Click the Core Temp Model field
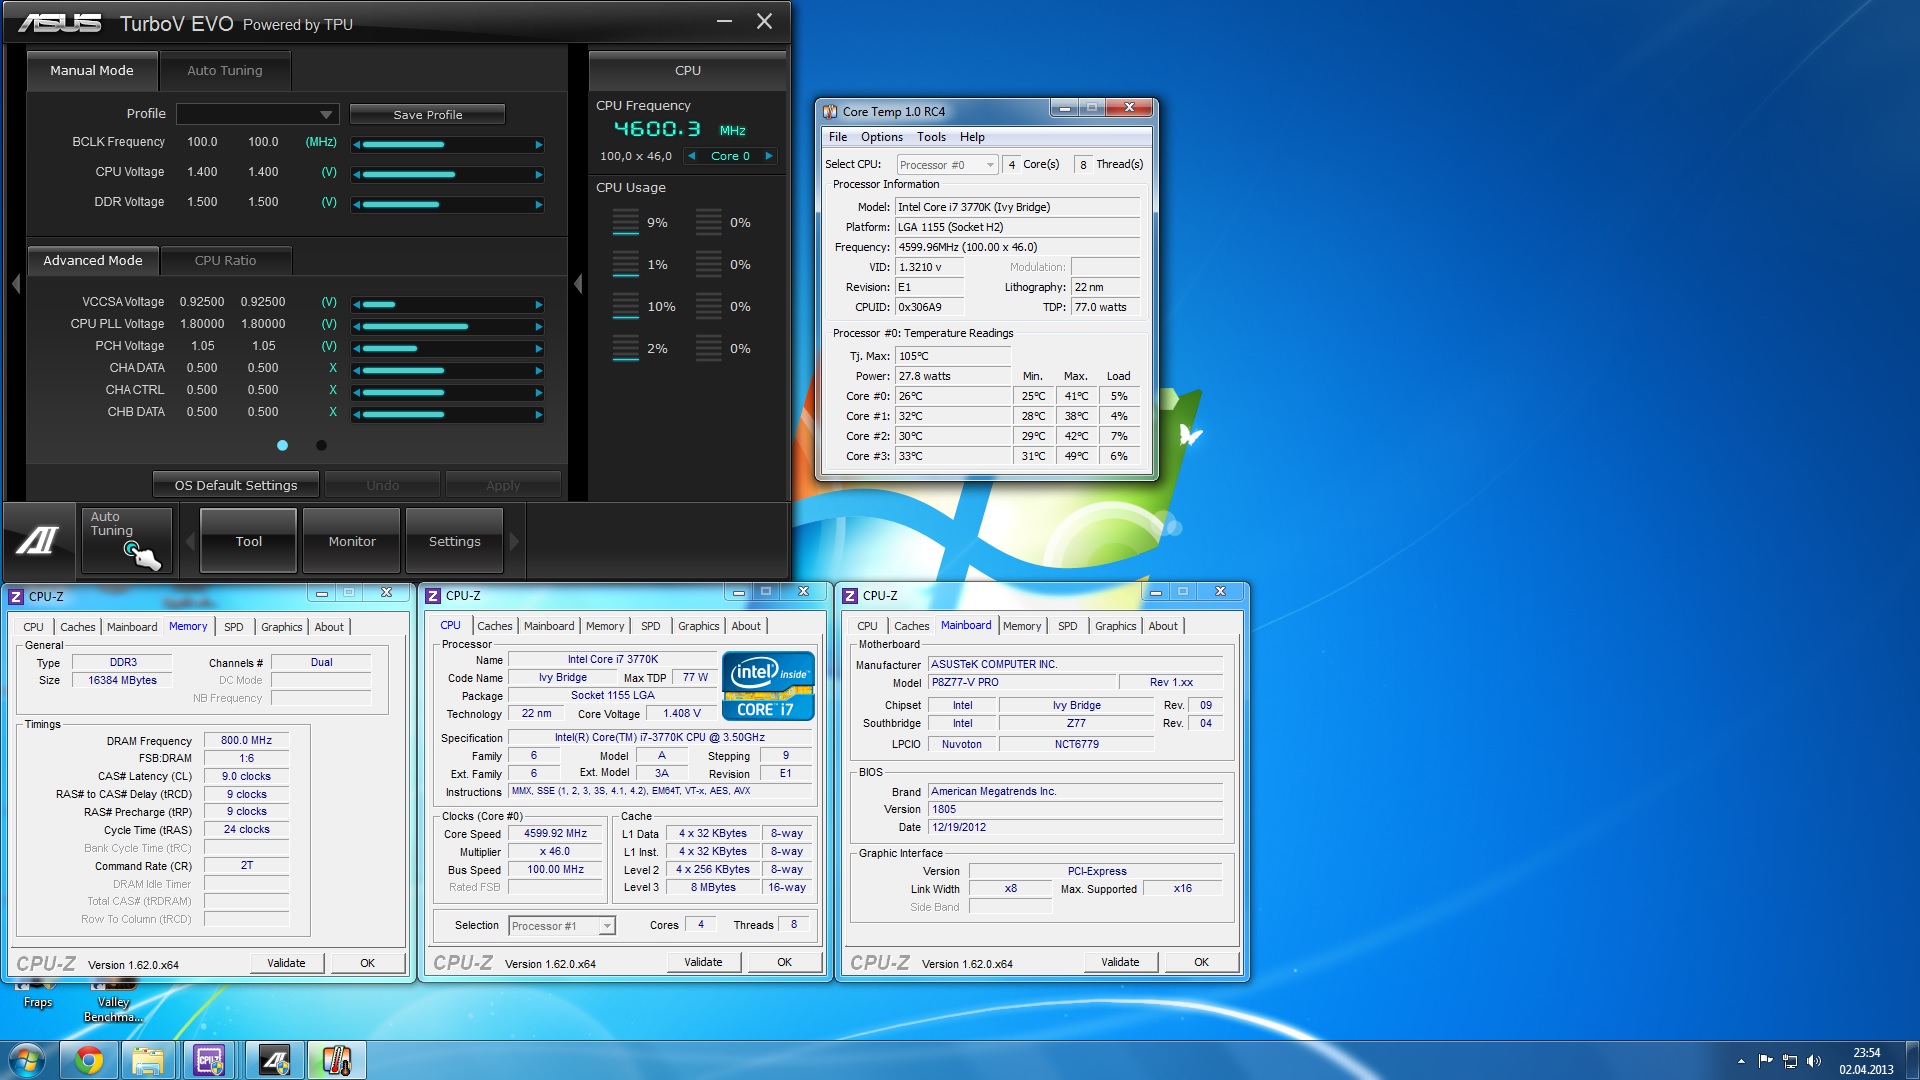The image size is (1920, 1080). pos(1017,207)
